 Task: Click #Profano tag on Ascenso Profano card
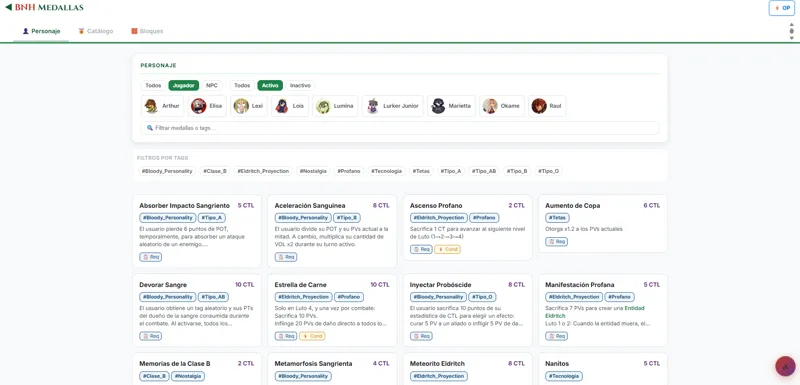click(x=484, y=218)
